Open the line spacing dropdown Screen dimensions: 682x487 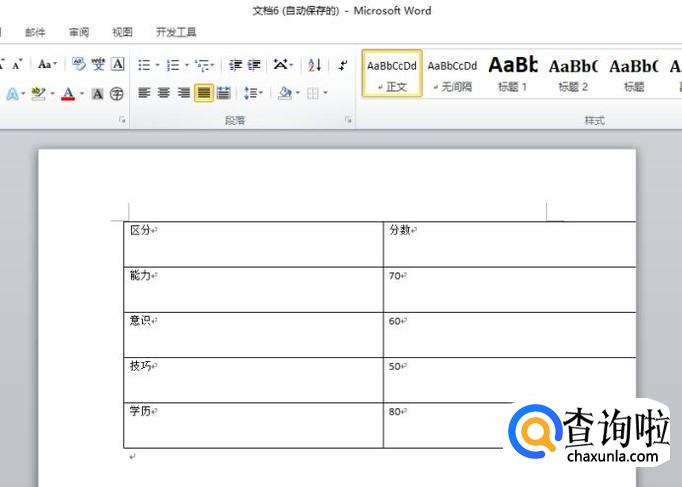coord(252,93)
